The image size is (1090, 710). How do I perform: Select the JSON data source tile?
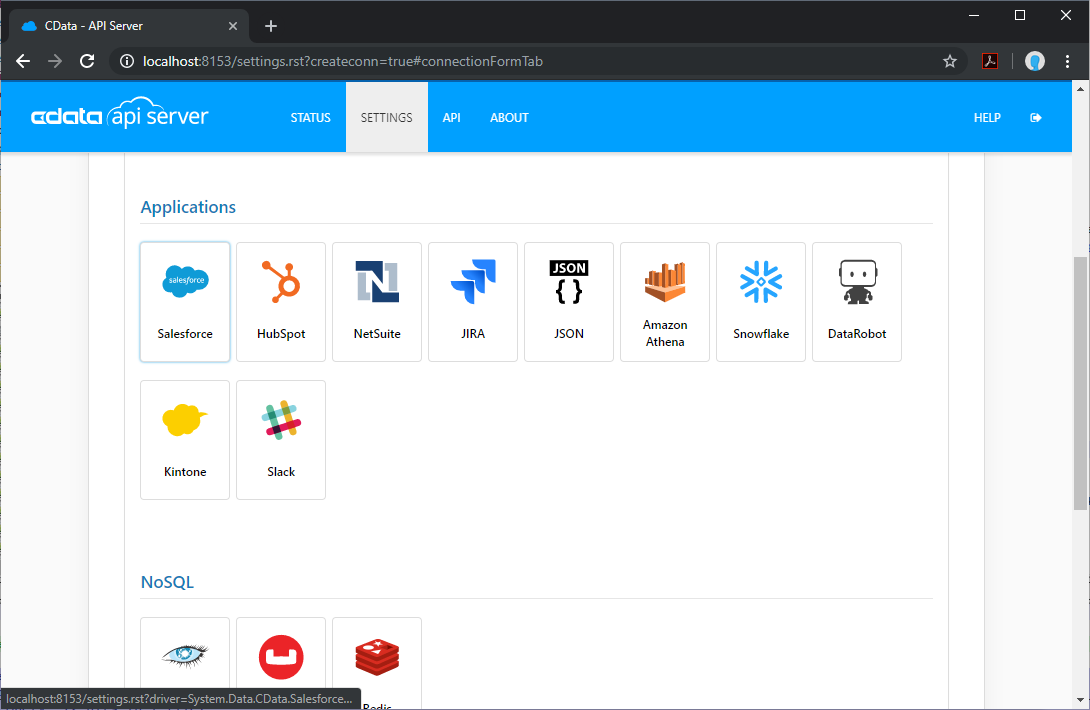click(569, 301)
